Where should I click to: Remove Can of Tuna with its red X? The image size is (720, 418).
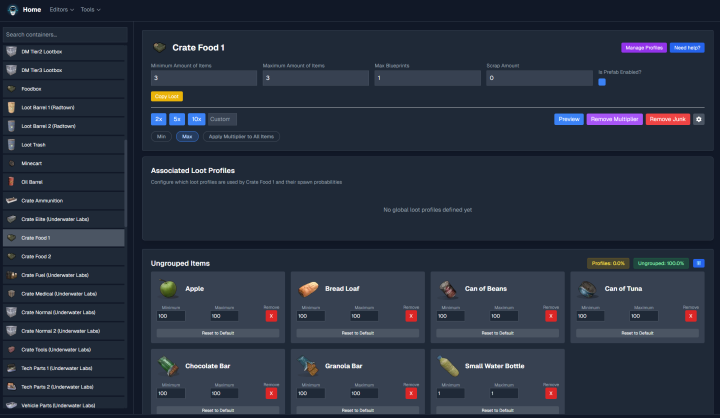click(x=691, y=316)
